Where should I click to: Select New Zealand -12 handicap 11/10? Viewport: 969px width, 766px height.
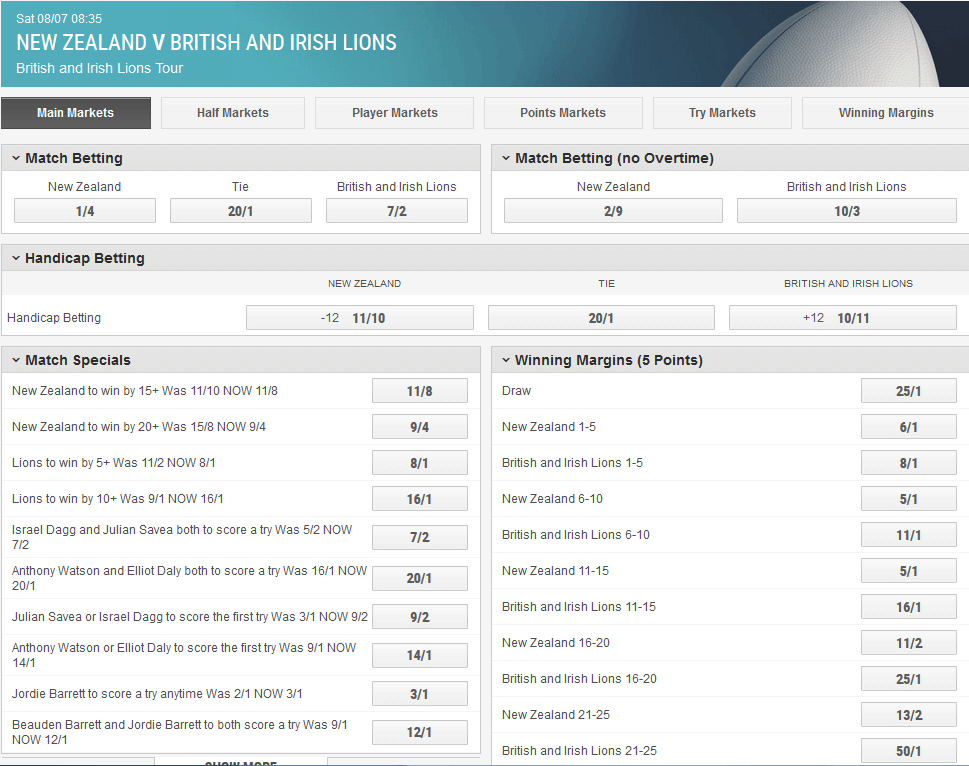click(x=360, y=318)
